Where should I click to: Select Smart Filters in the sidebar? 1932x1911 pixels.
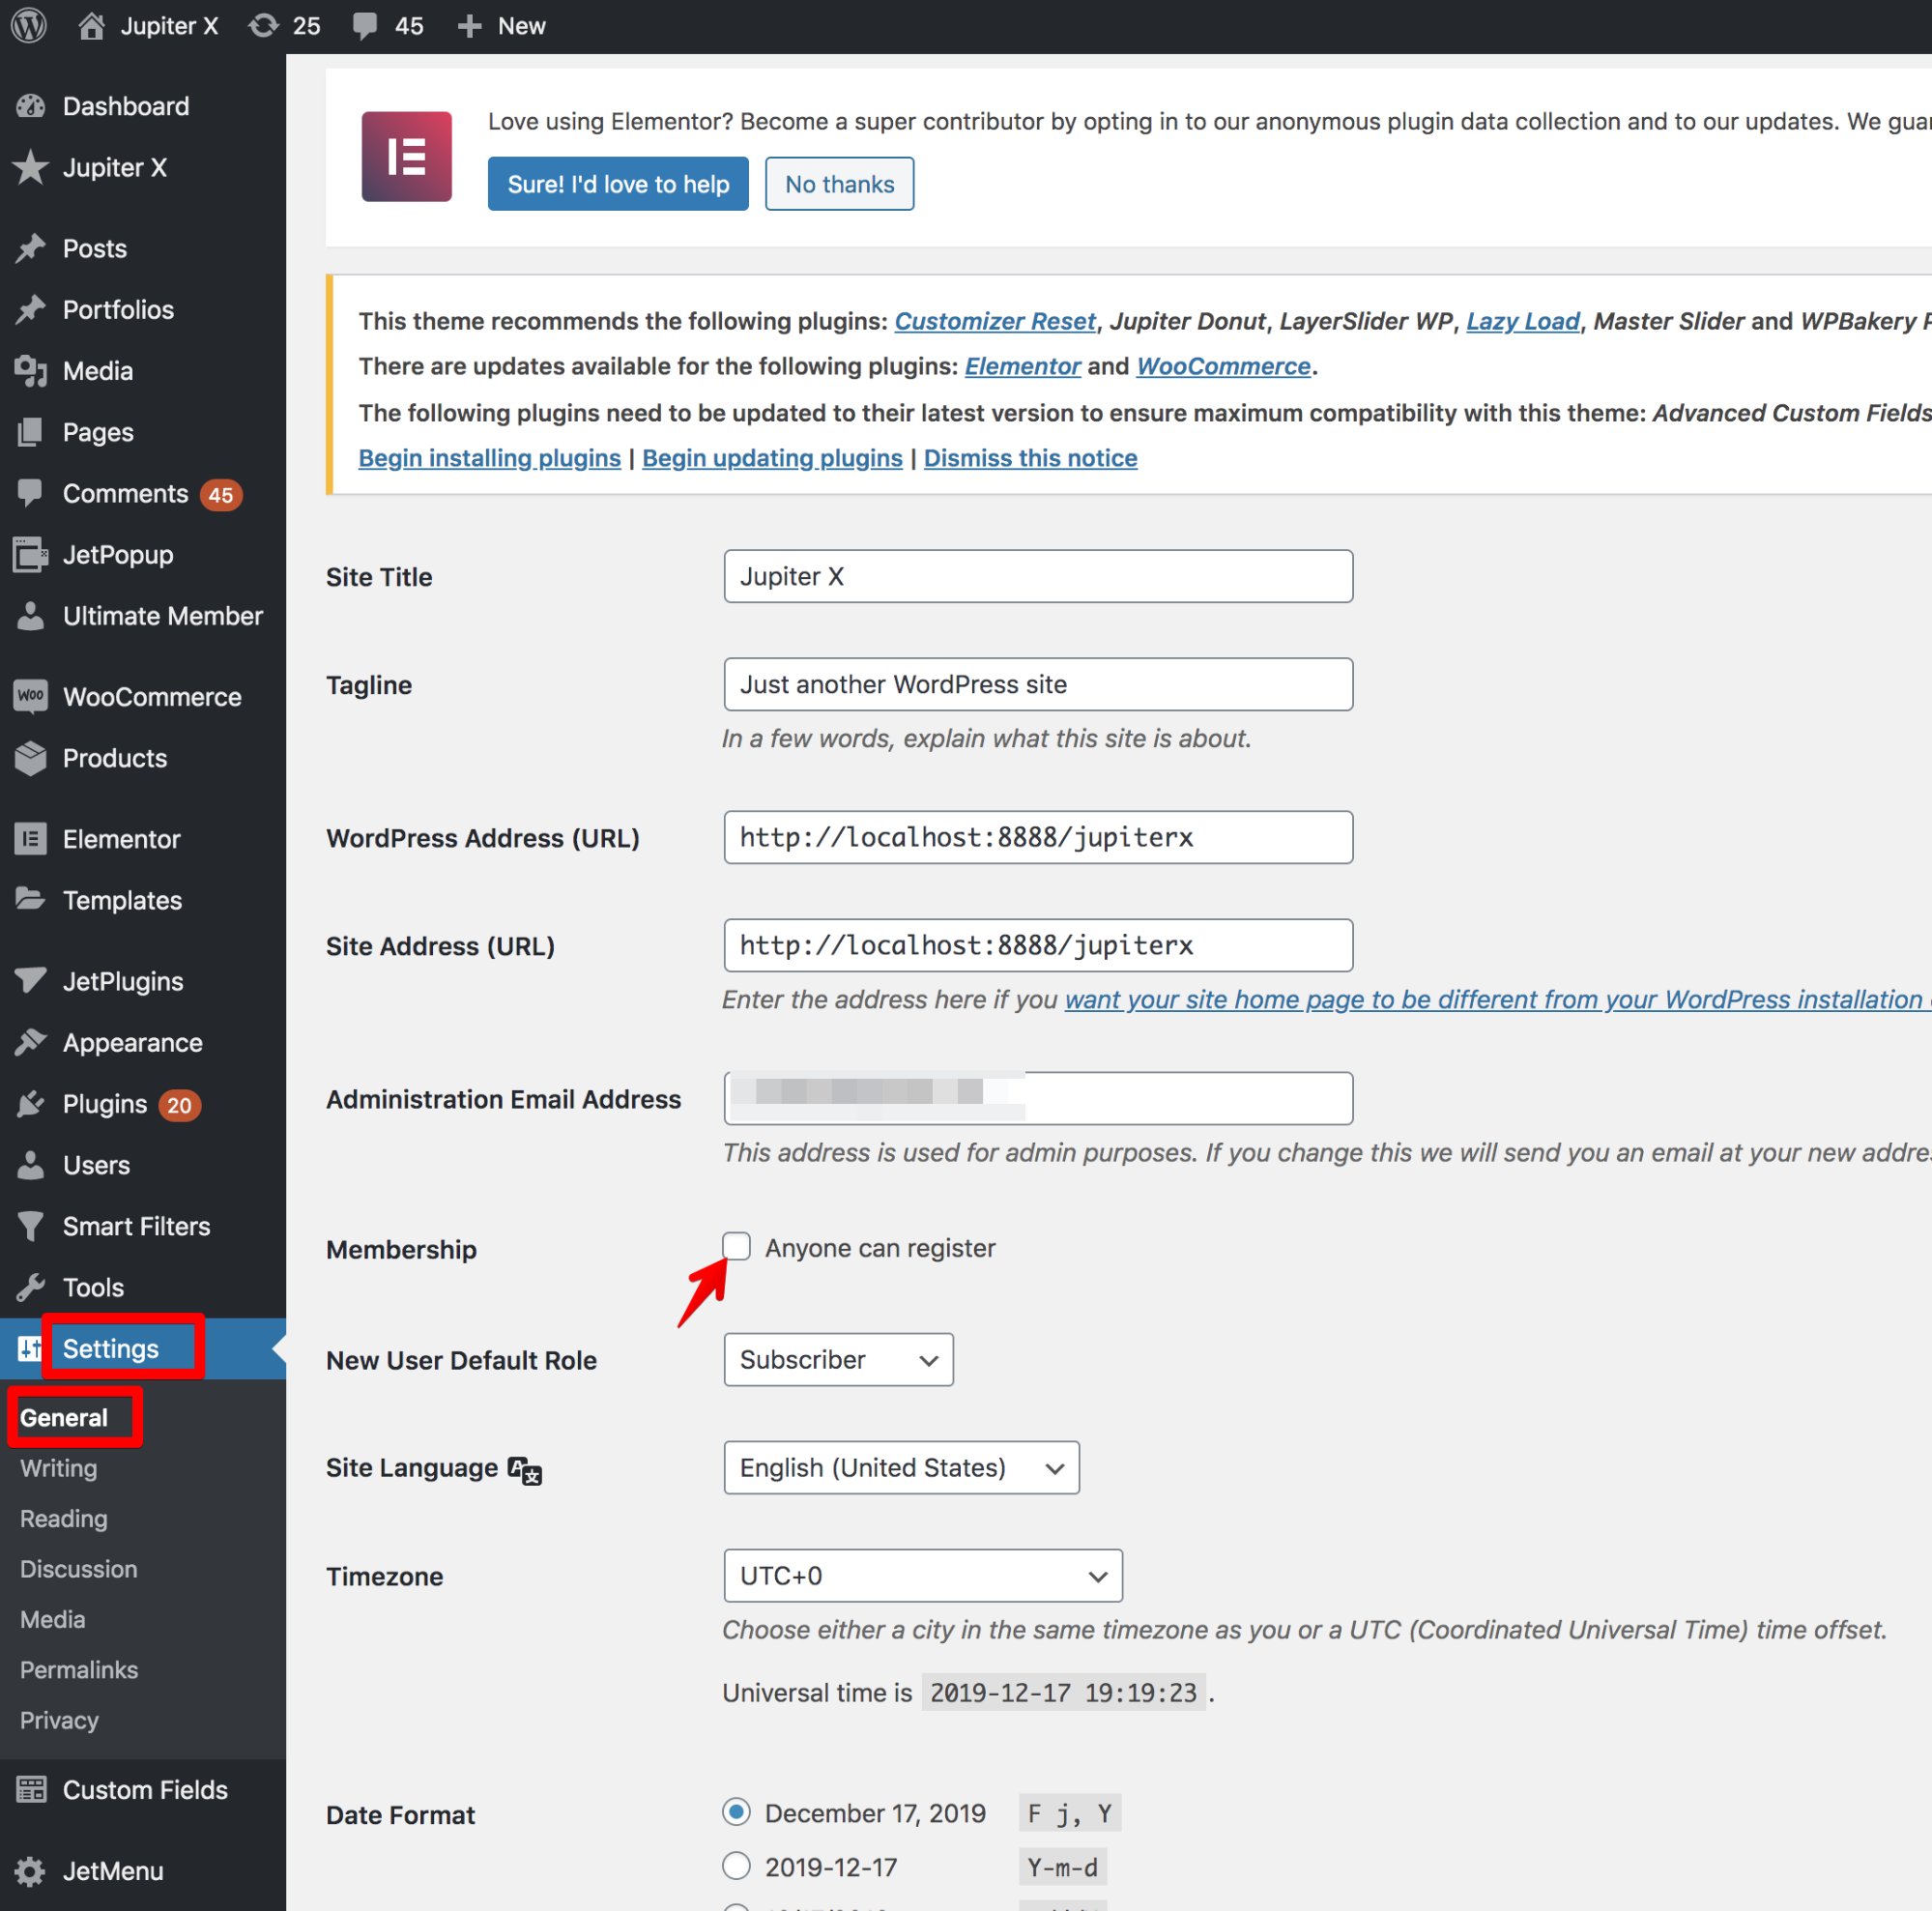coord(136,1226)
